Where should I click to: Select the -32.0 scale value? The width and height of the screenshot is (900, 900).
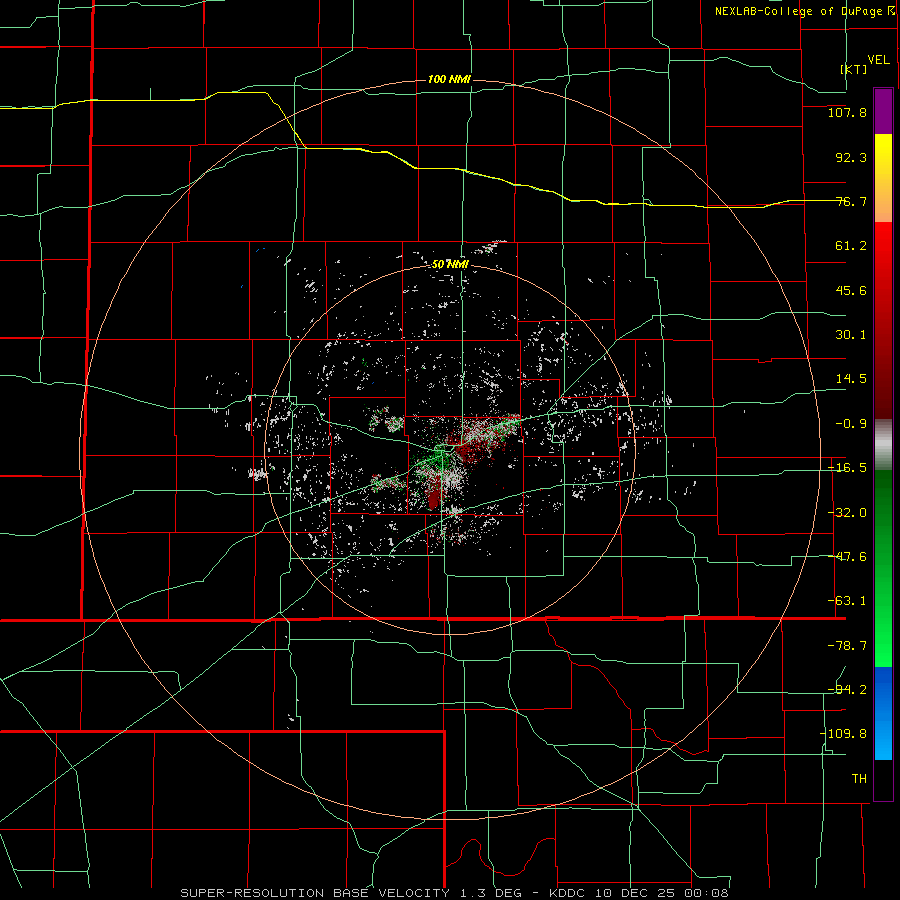point(847,513)
